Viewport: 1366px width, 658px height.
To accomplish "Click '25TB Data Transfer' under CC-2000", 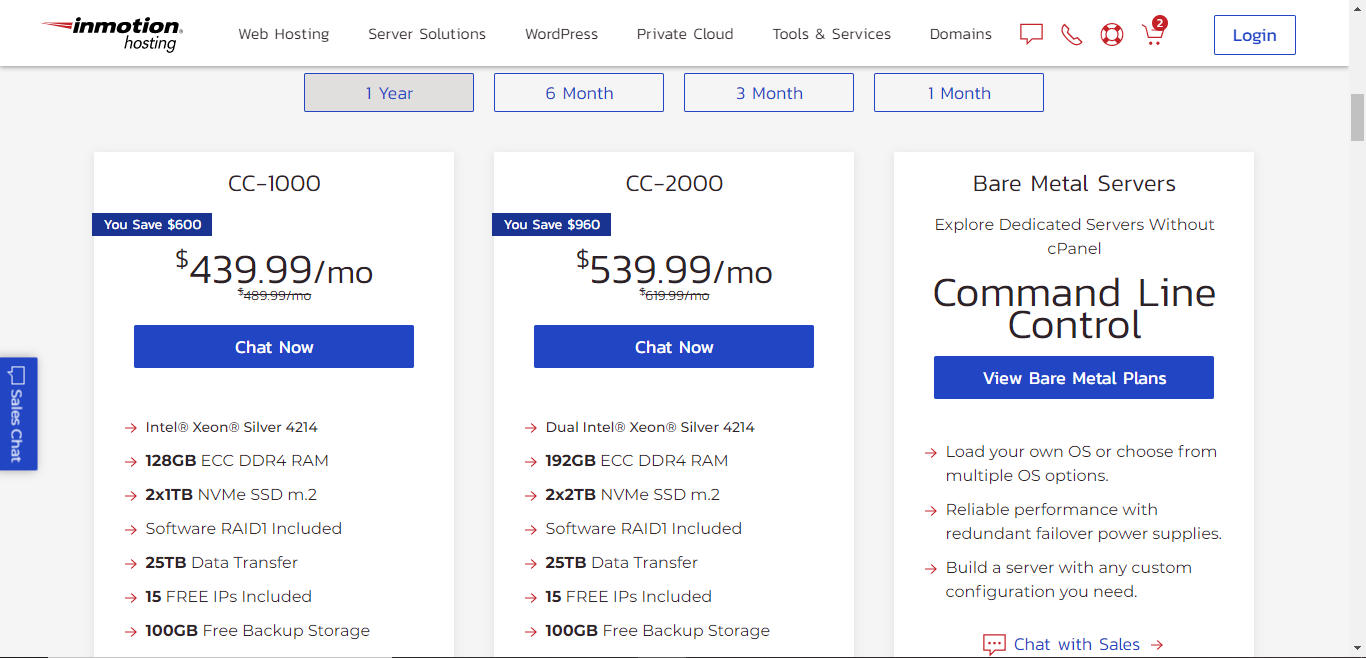I will [x=621, y=563].
